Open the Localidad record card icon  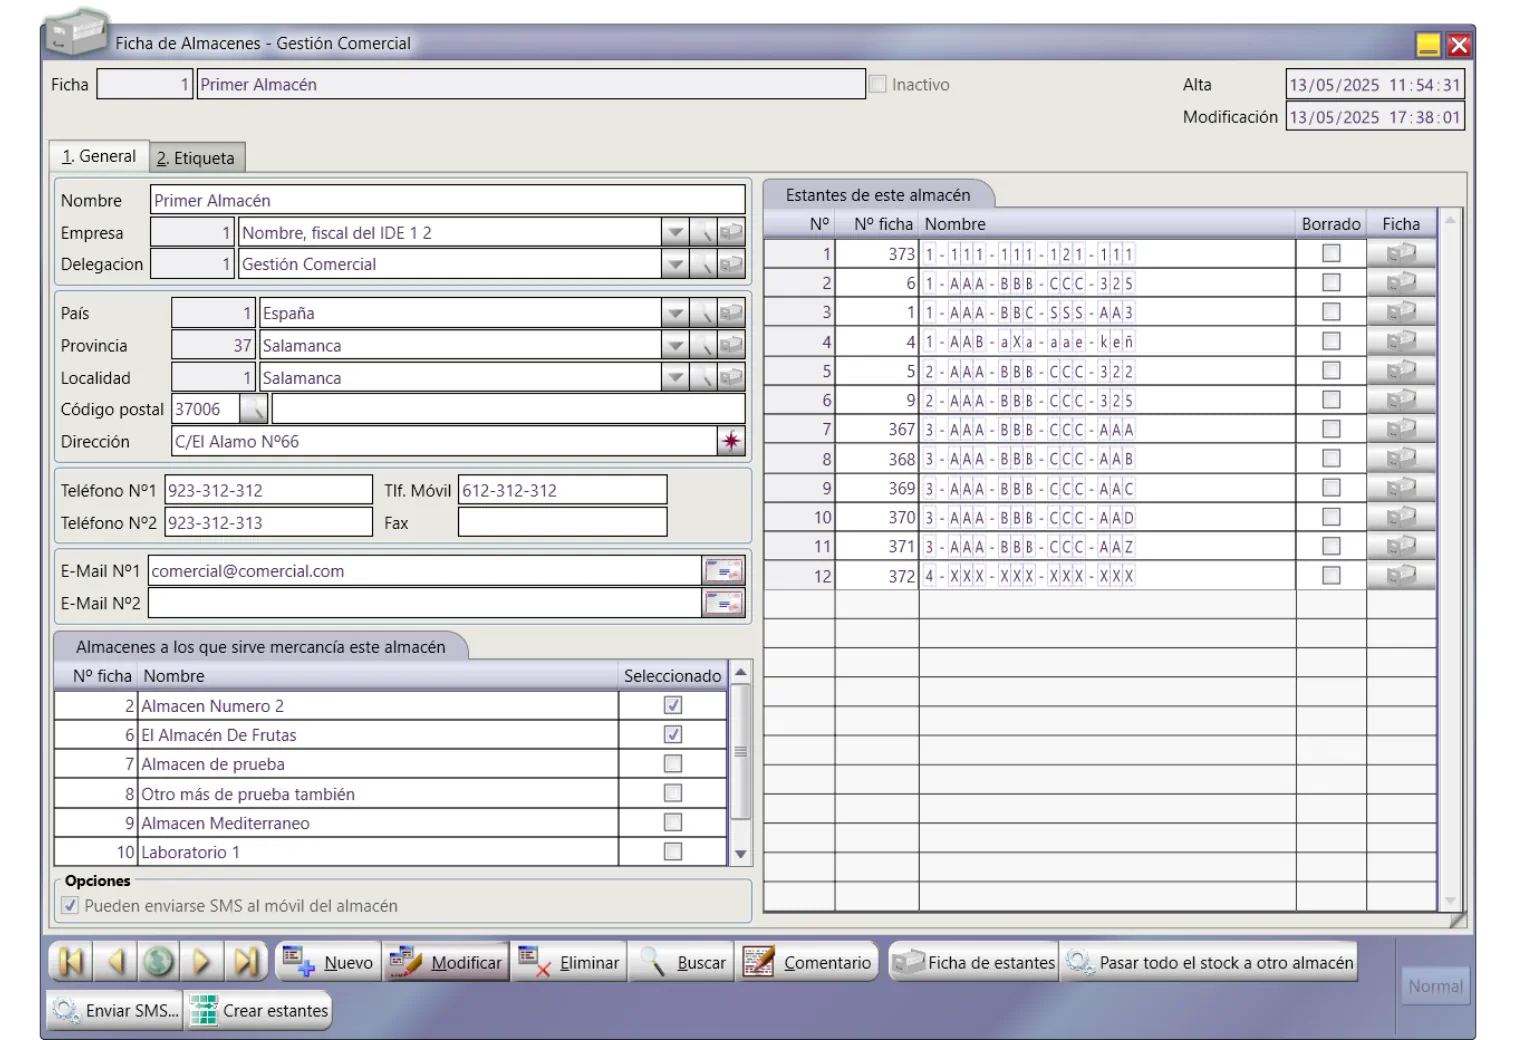732,377
